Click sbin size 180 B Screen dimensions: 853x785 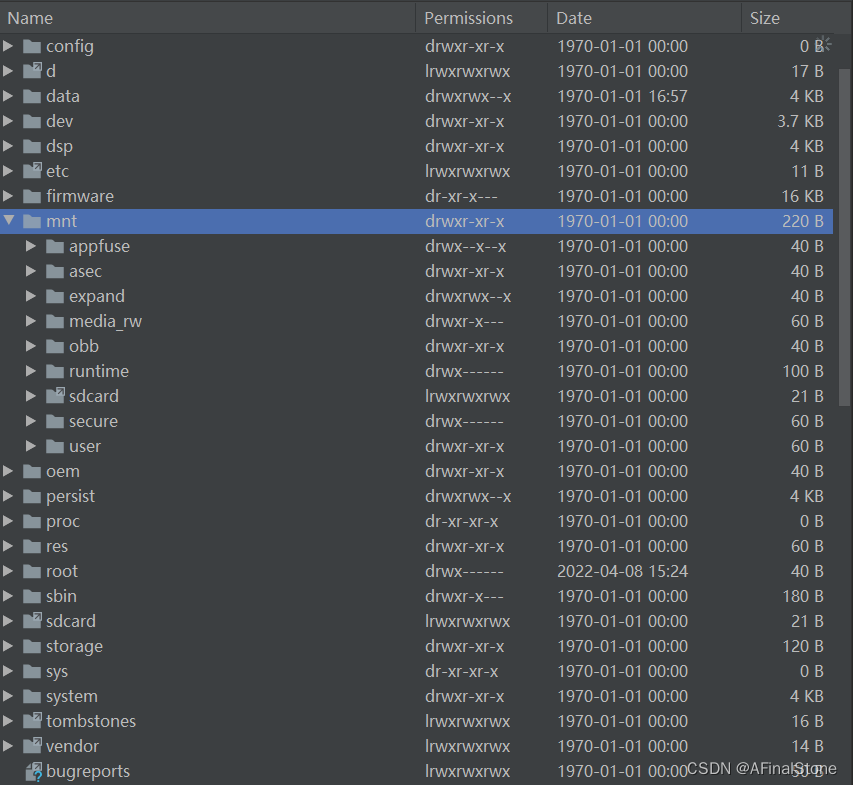coord(803,596)
